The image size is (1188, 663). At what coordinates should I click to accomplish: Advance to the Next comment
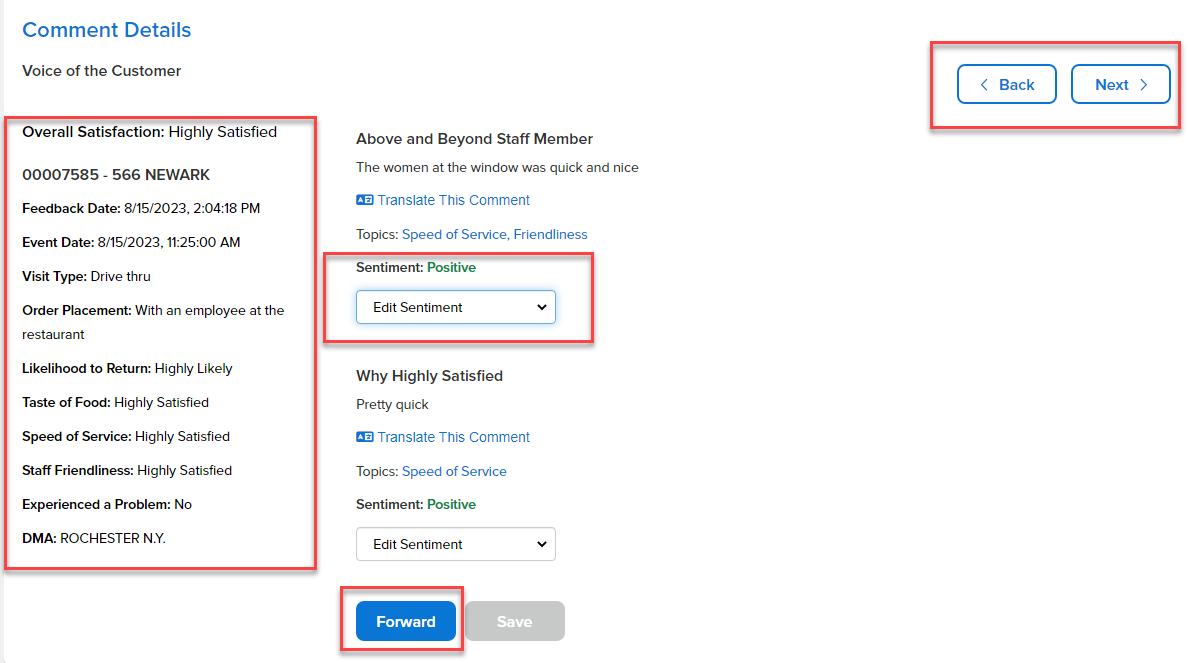[x=1120, y=85]
